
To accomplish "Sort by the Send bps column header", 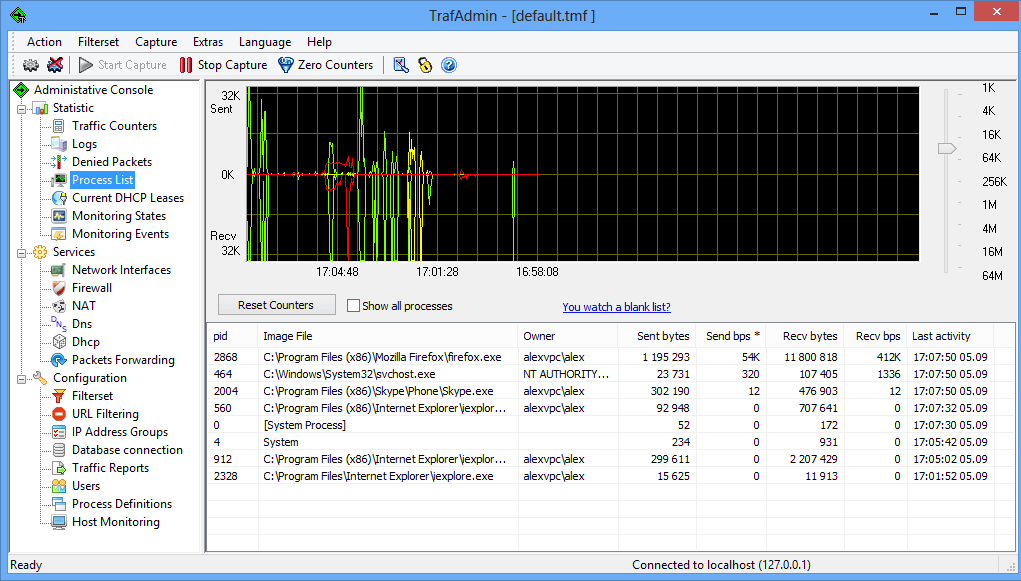I will 731,336.
